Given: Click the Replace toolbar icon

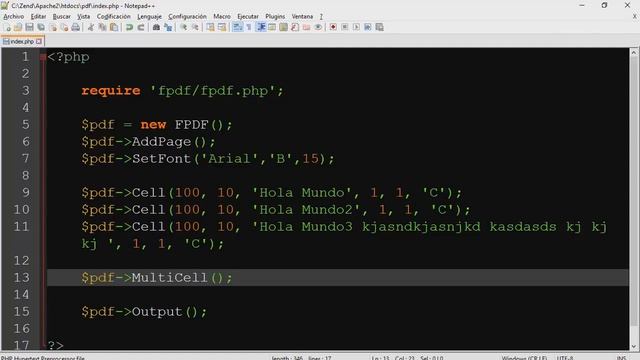Looking at the screenshot, I should [168, 27].
